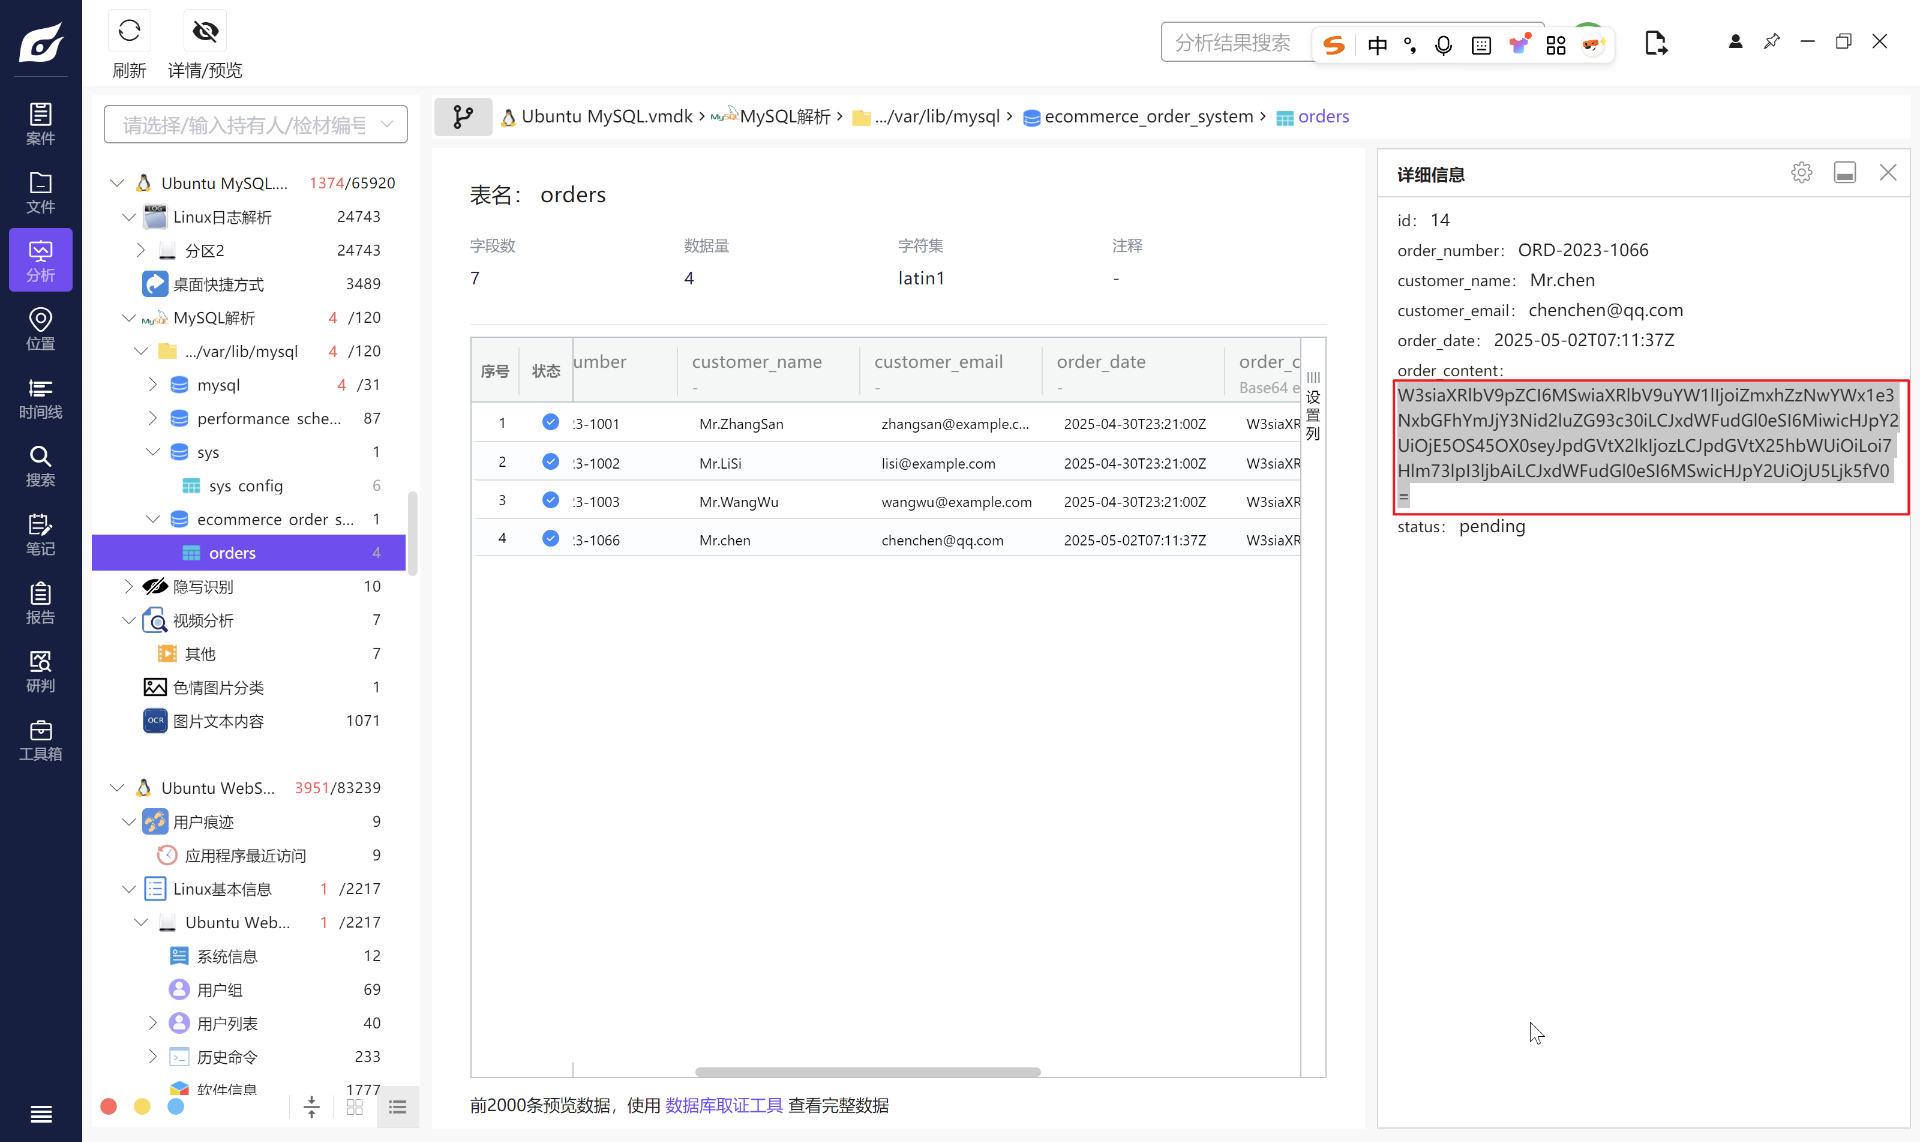The width and height of the screenshot is (1920, 1142).
Task: Click the export file icon in top bar
Action: 1656,43
